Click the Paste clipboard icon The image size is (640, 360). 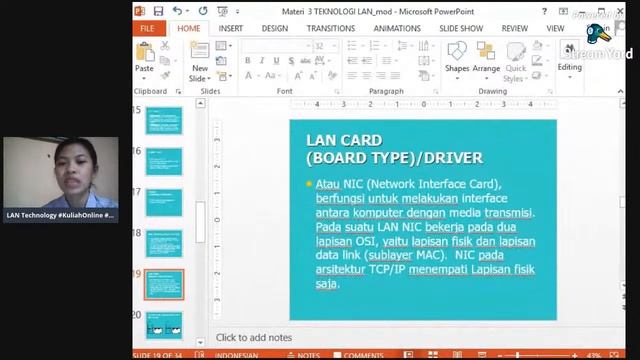(x=144, y=52)
